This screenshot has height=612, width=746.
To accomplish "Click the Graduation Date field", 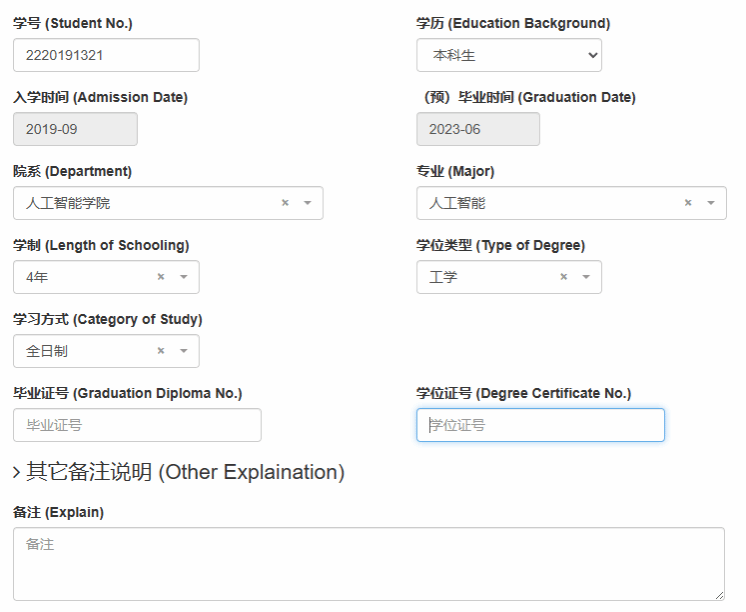I will coord(478,129).
